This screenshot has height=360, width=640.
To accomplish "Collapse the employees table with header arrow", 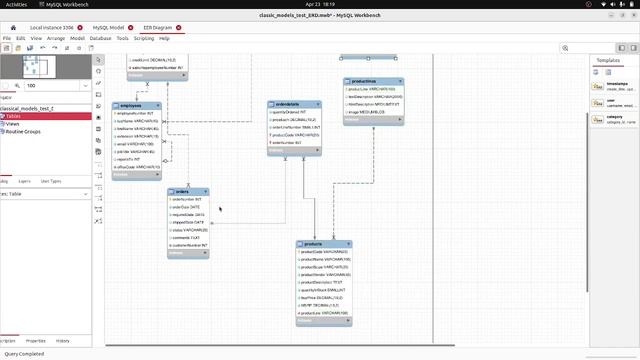I will [x=158, y=106].
